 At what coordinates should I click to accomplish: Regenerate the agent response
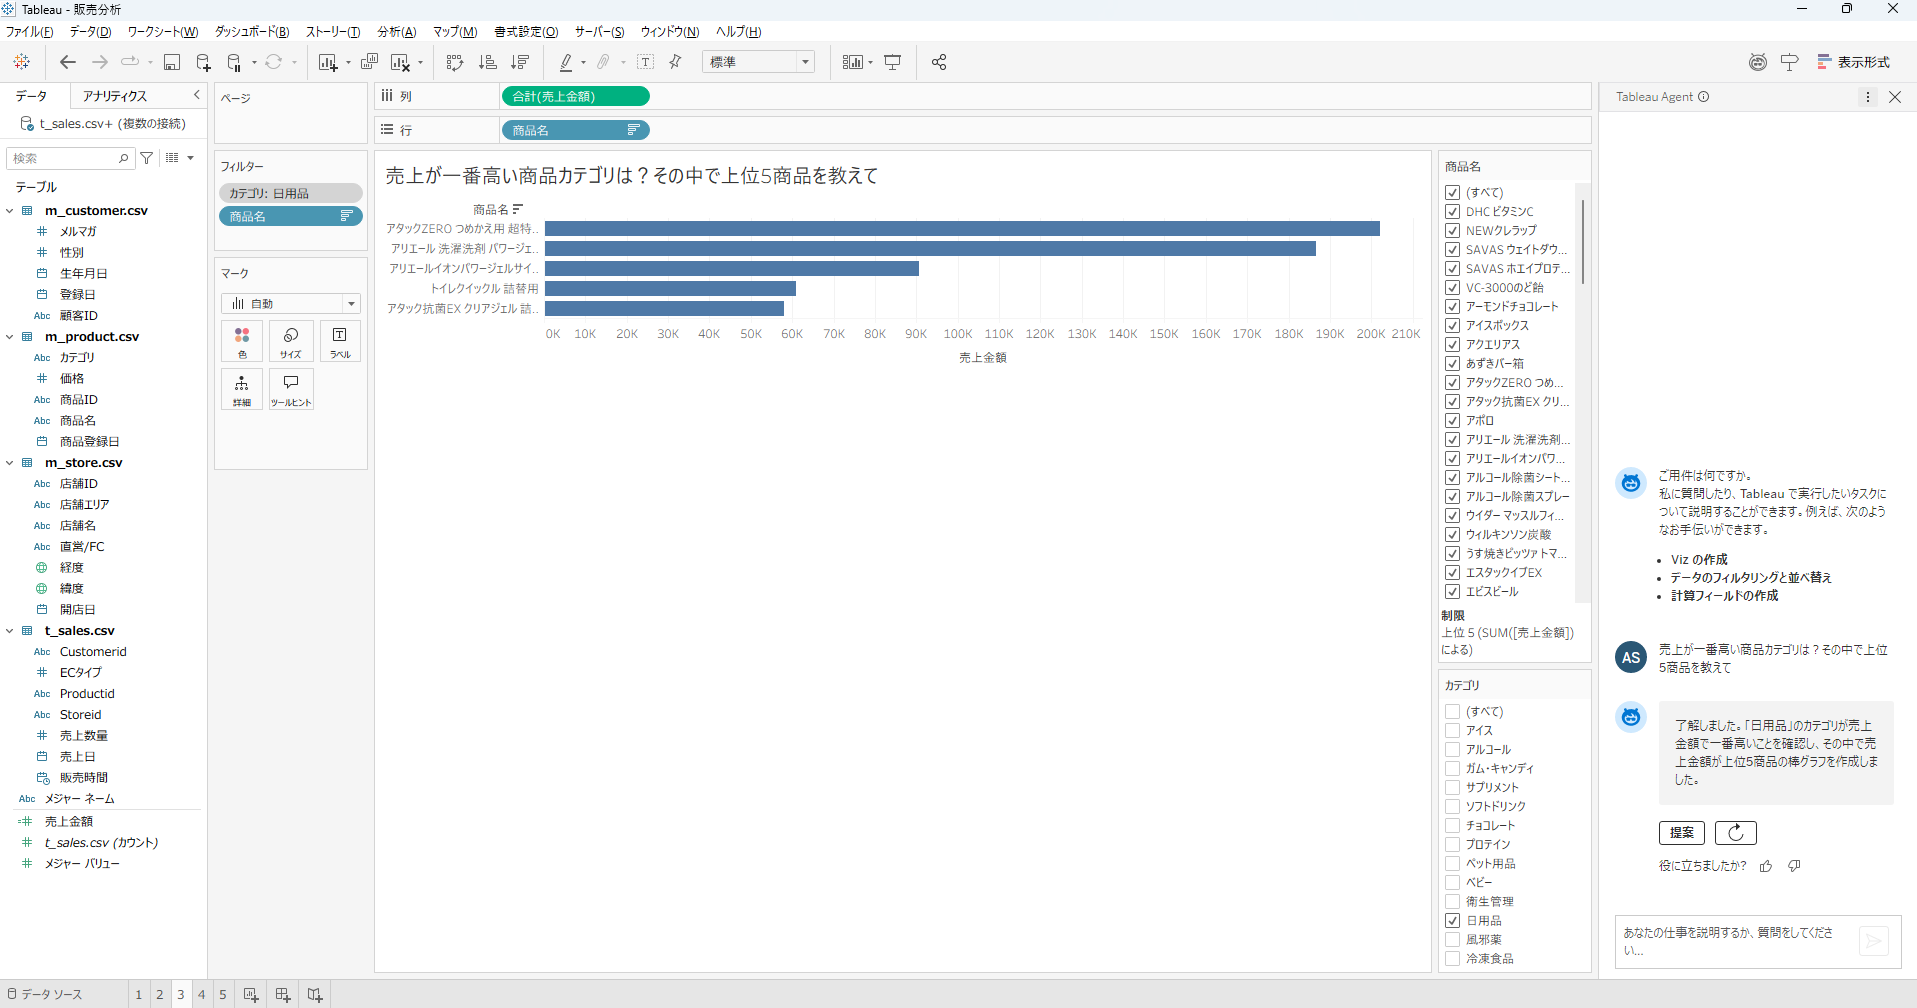(x=1736, y=833)
